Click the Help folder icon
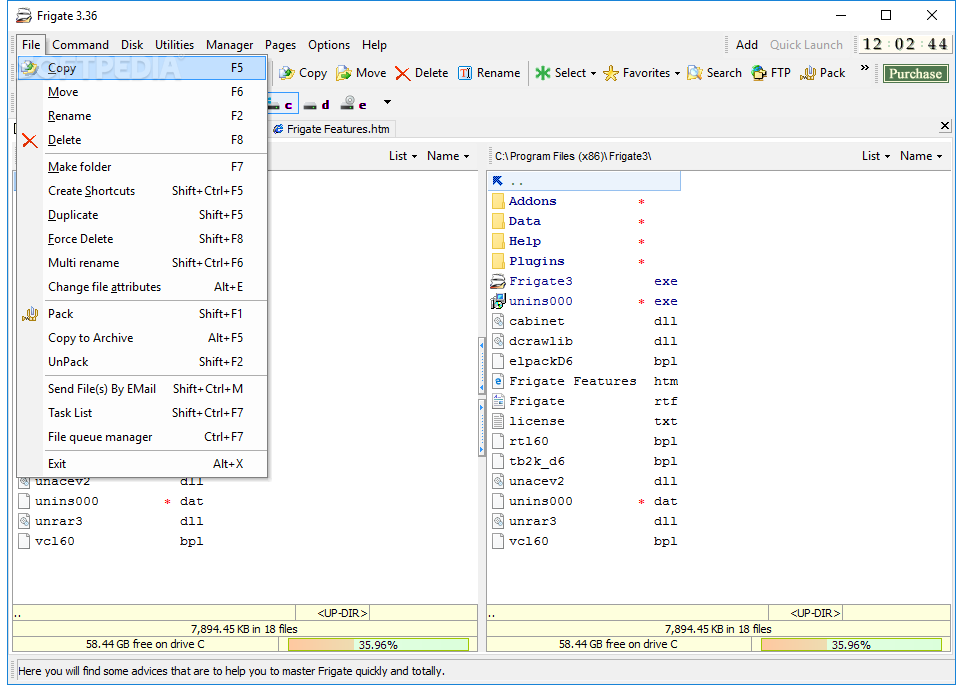Viewport: 956px width, 685px height. (498, 241)
